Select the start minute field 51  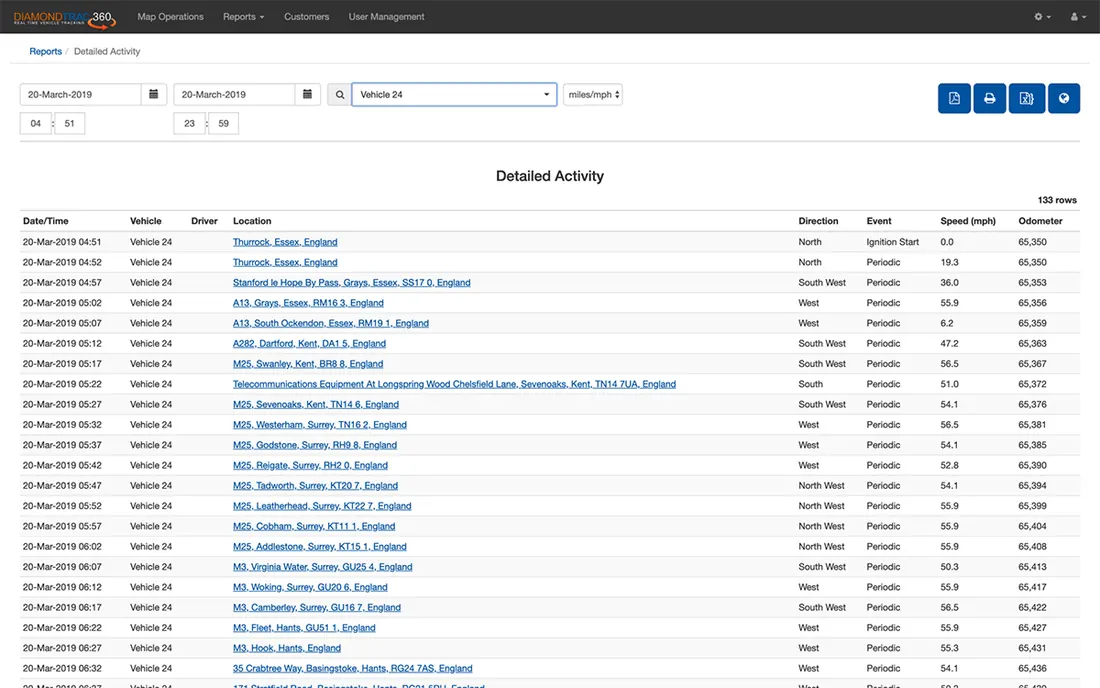click(x=69, y=123)
